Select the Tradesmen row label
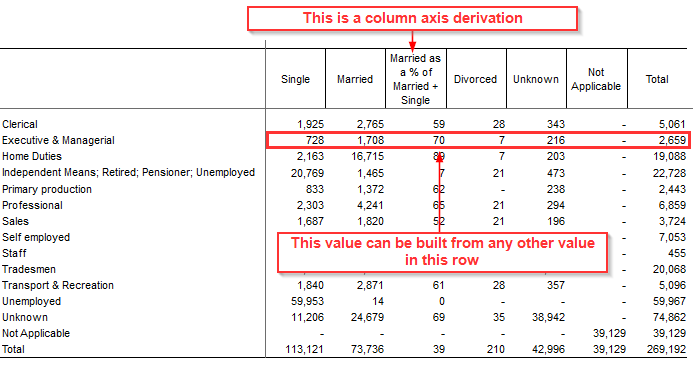This screenshot has width=693, height=380. (29, 270)
